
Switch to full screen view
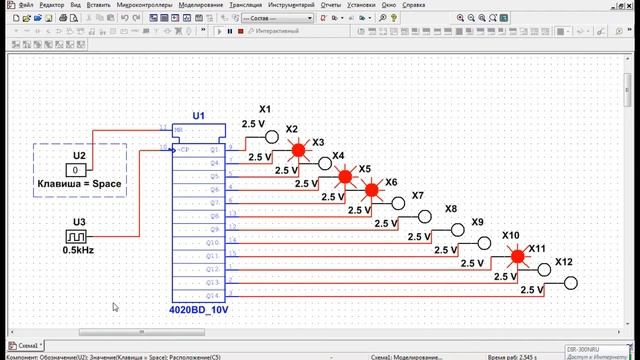coord(504,18)
